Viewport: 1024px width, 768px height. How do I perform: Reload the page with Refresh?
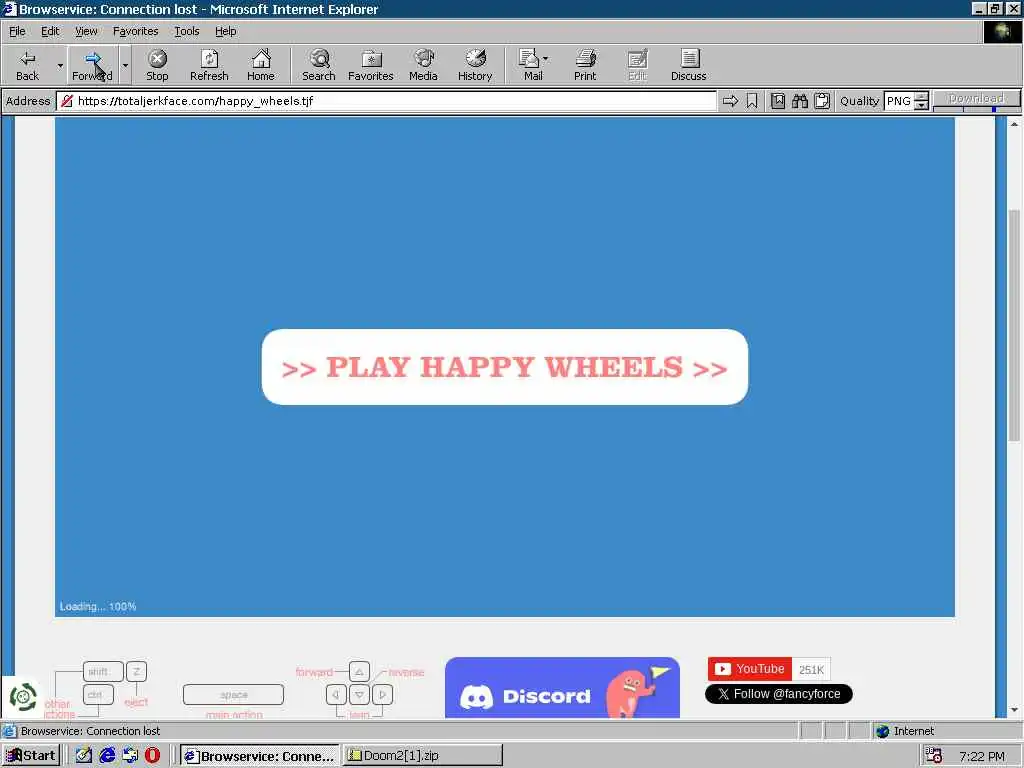[209, 65]
